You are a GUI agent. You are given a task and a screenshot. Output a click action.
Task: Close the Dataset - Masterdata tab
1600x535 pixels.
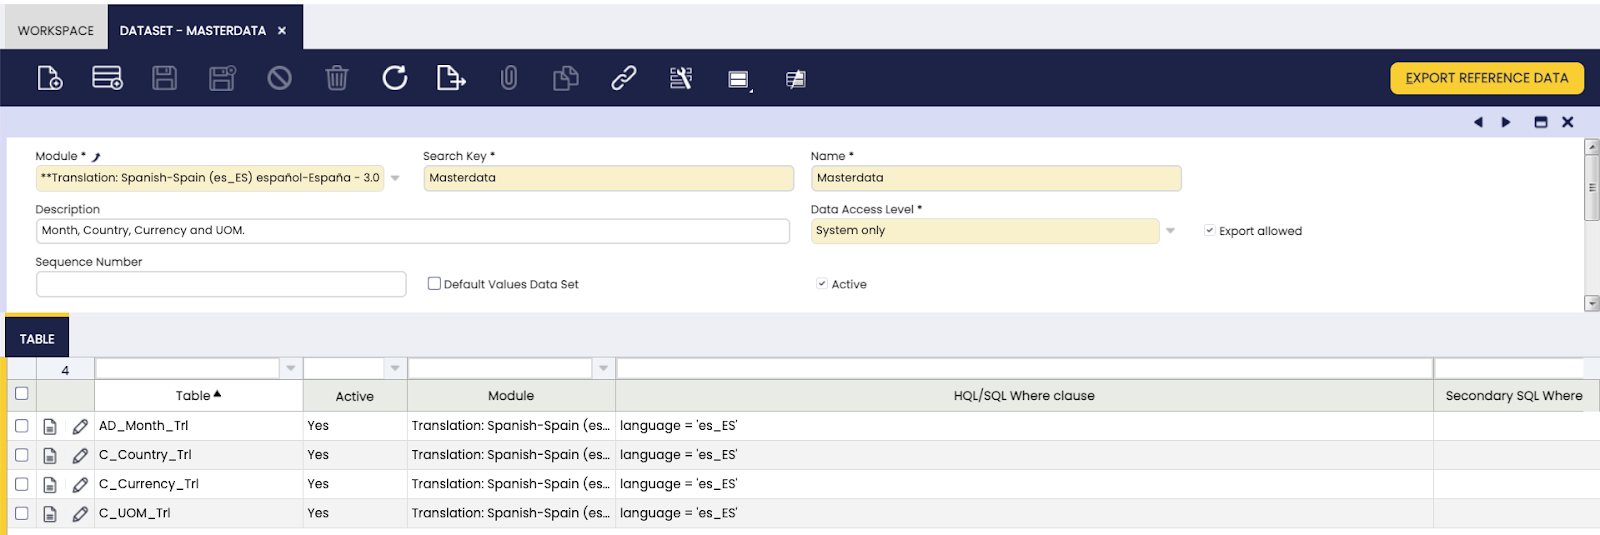pyautogui.click(x=282, y=31)
